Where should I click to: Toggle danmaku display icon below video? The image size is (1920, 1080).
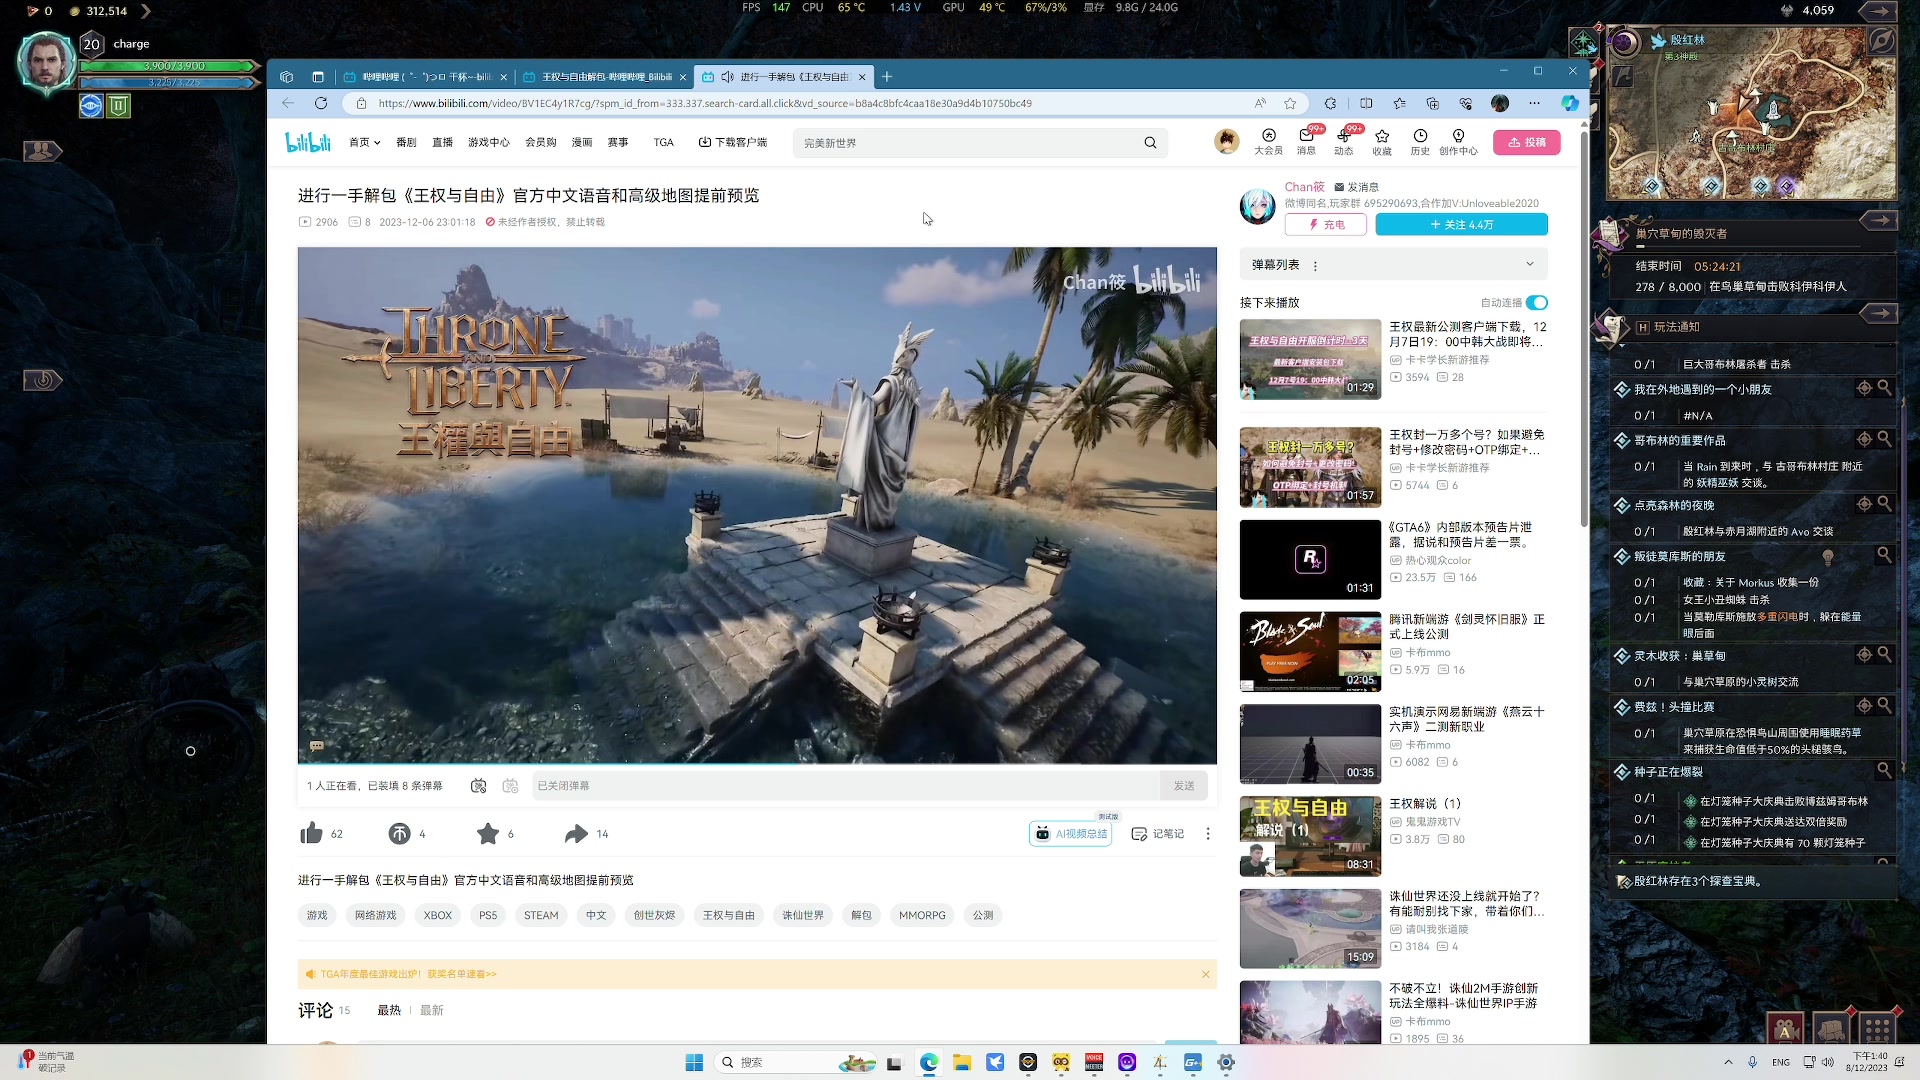pyautogui.click(x=478, y=786)
